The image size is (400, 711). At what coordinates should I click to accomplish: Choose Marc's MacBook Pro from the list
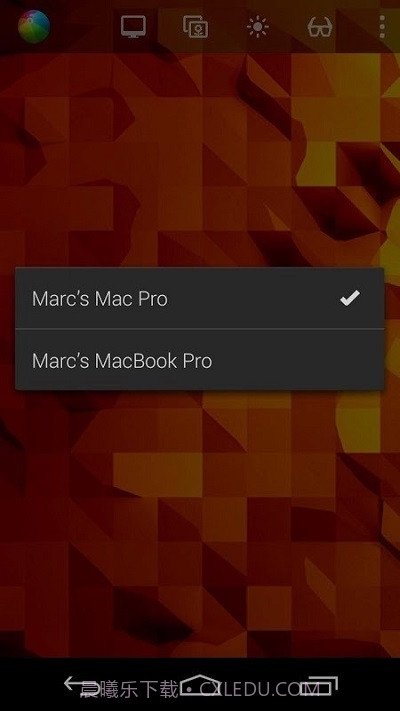[200, 360]
